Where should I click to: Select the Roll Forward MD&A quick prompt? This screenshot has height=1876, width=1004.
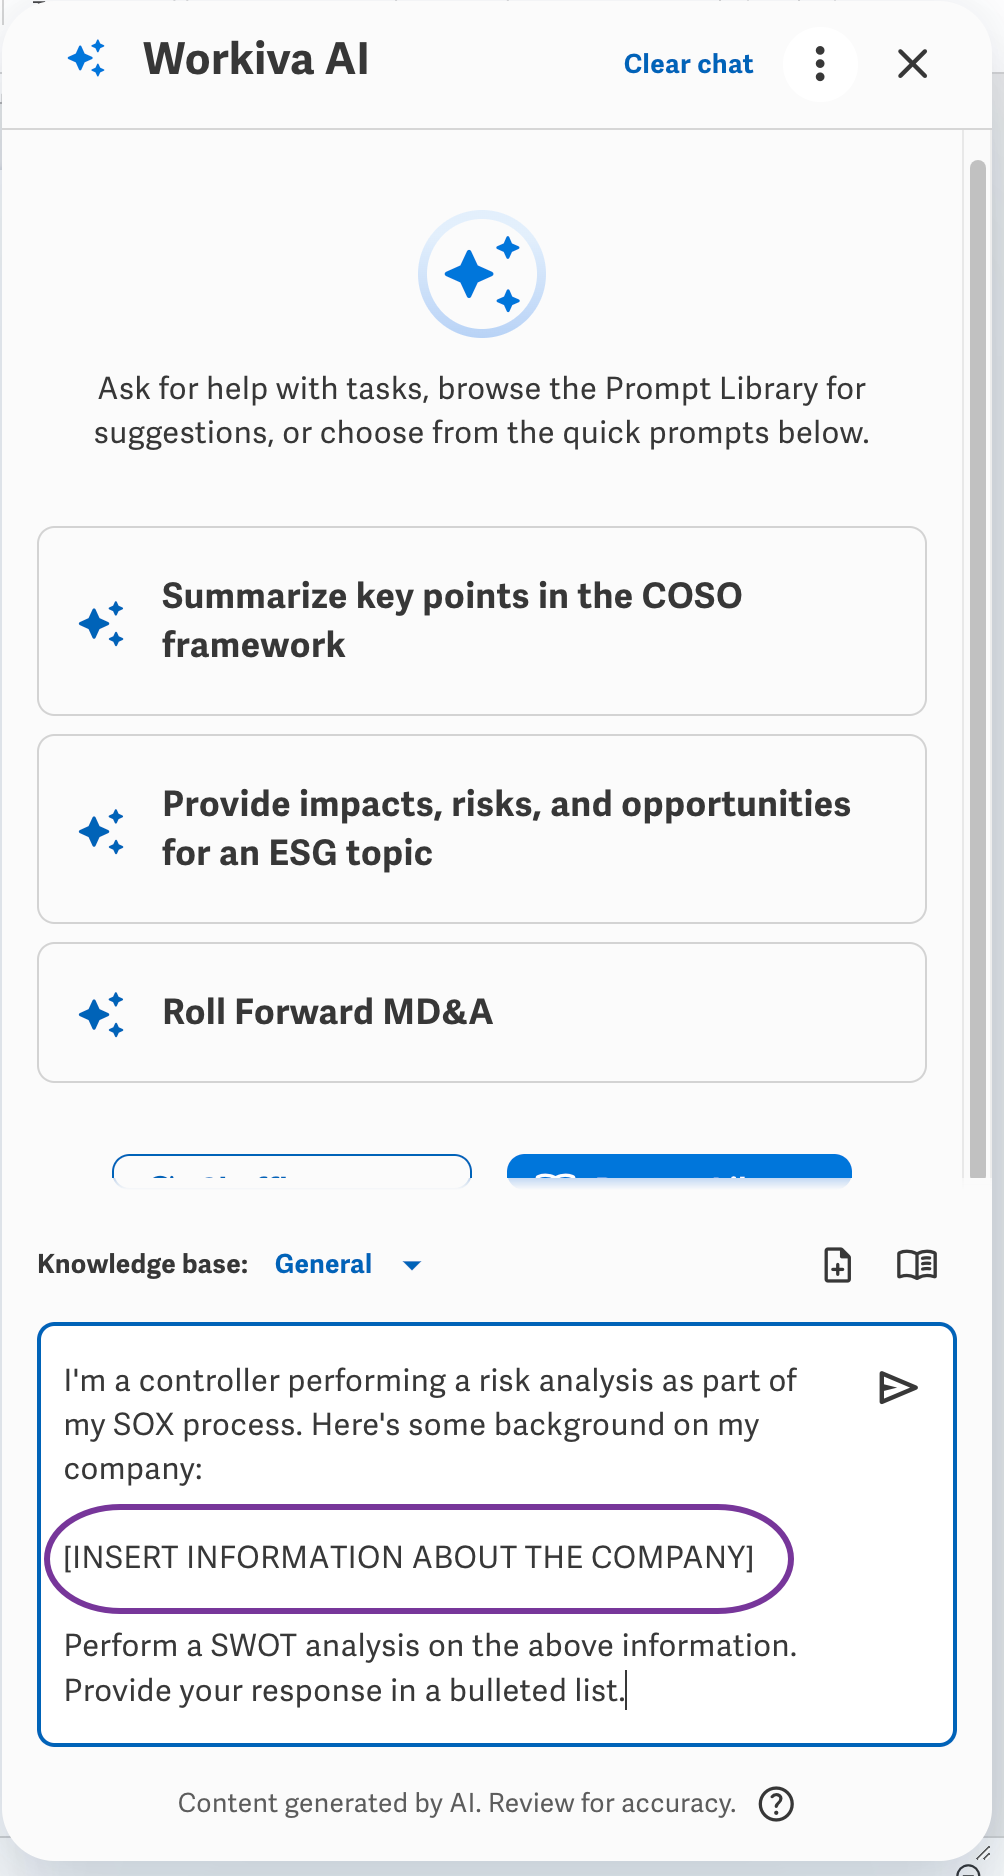pyautogui.click(x=482, y=1012)
